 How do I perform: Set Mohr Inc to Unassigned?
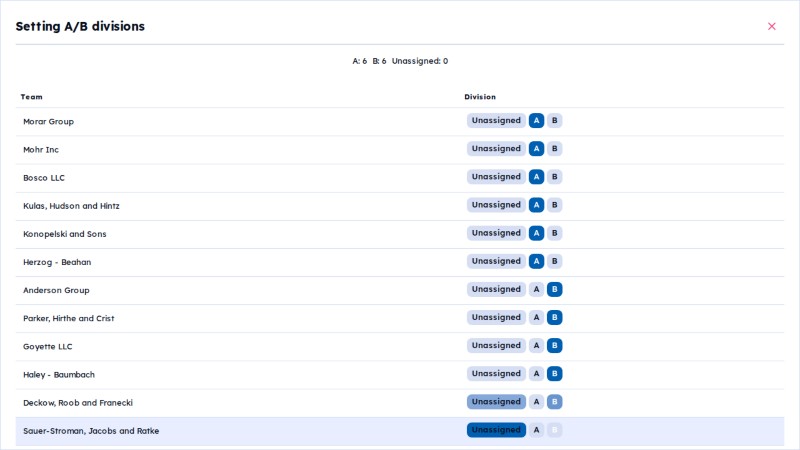point(496,148)
